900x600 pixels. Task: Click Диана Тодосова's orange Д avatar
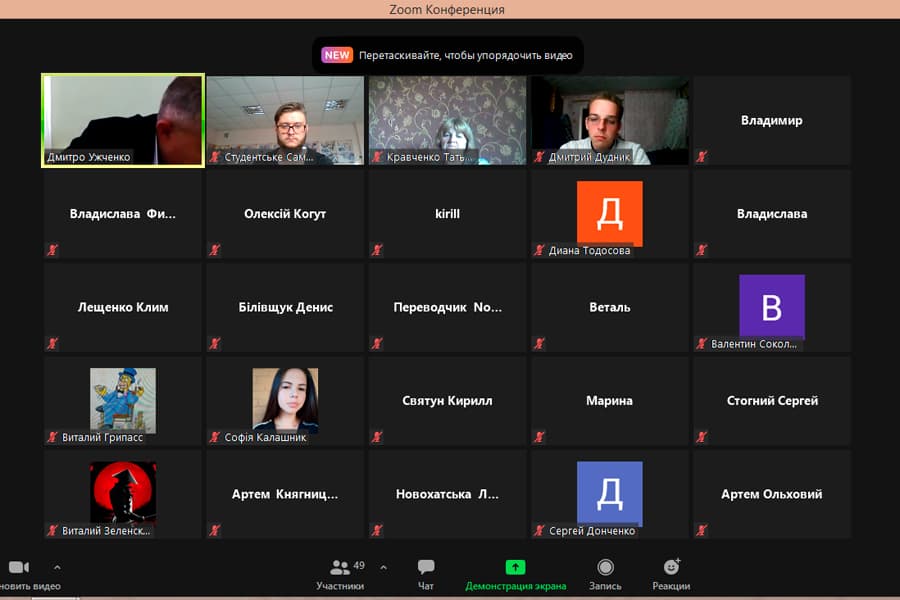coord(610,214)
